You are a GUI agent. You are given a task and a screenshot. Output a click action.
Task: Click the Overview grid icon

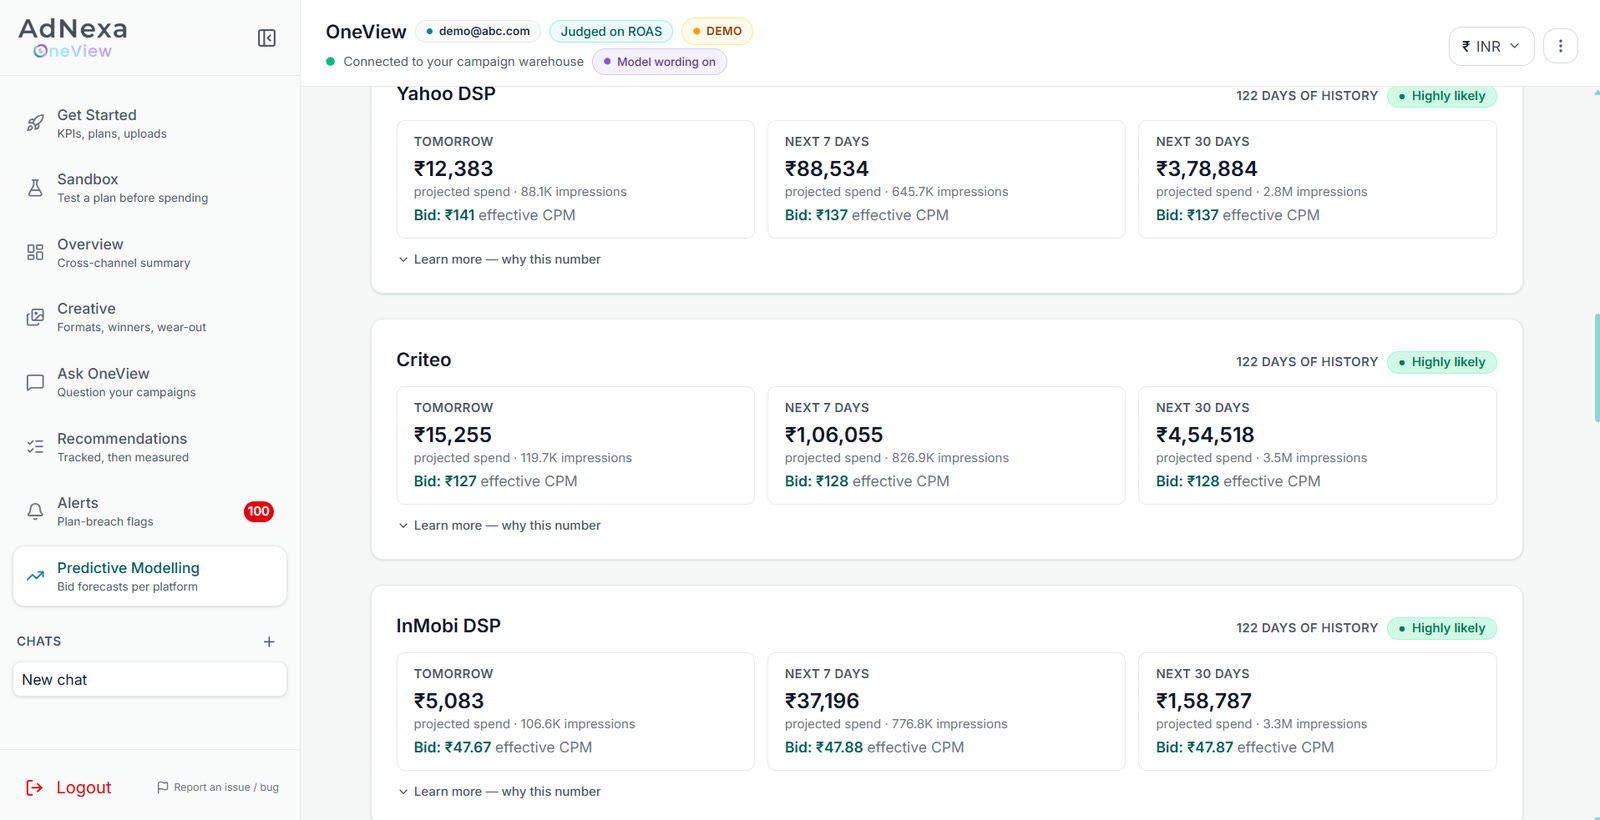(x=35, y=252)
